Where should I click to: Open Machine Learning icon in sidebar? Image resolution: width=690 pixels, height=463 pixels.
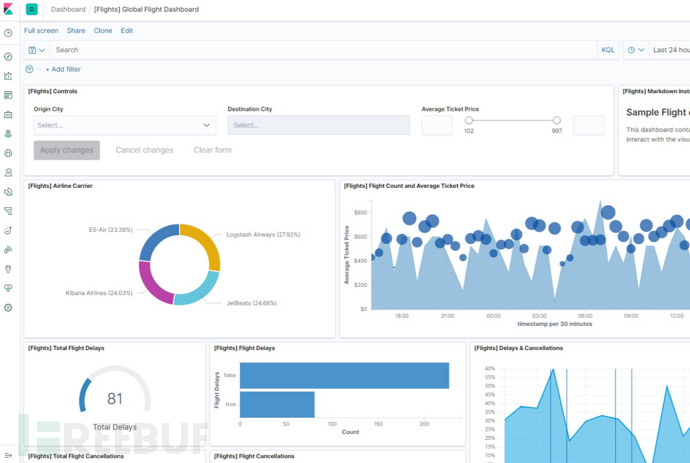coord(8,153)
